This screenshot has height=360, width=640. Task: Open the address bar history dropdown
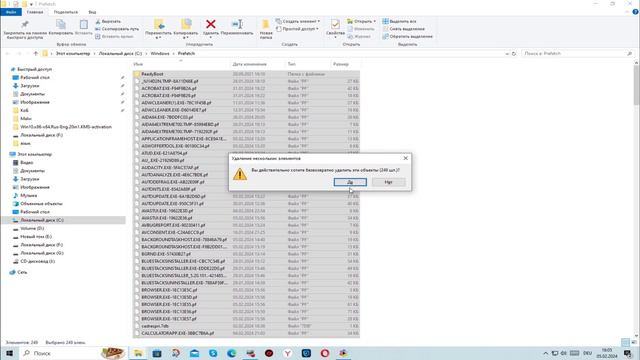click(507, 53)
